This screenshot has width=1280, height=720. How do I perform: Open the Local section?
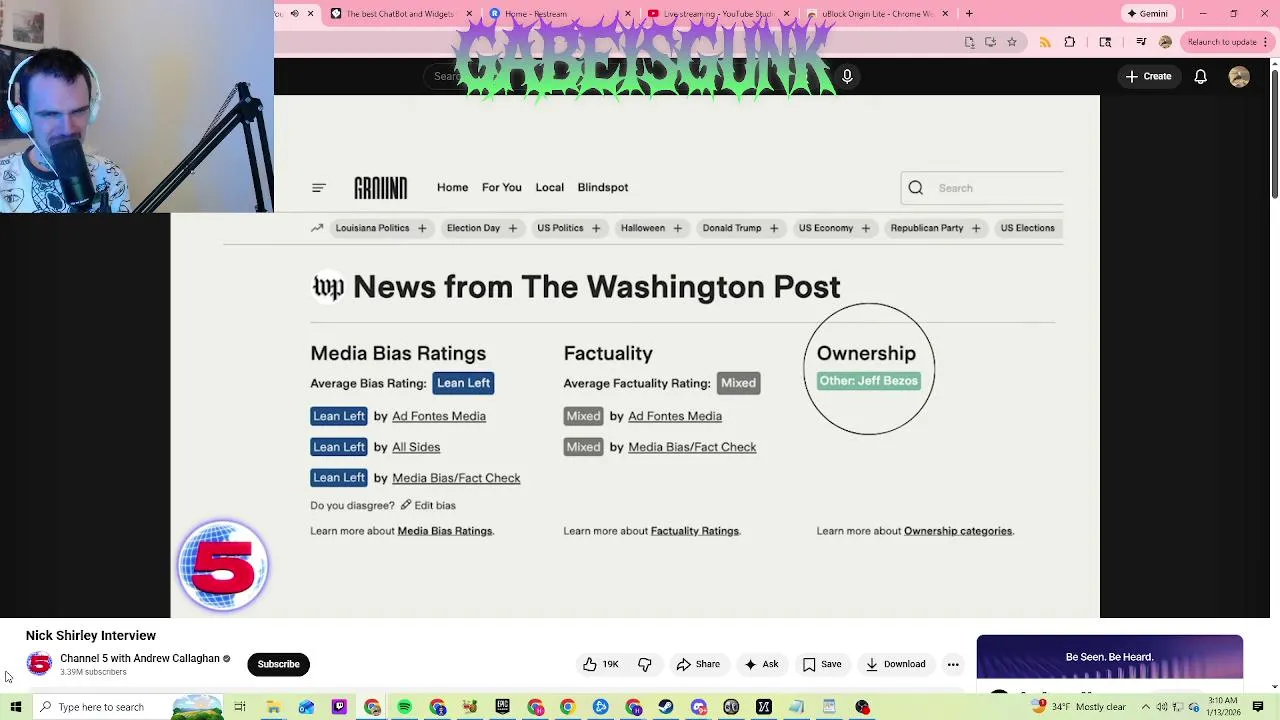pos(549,187)
